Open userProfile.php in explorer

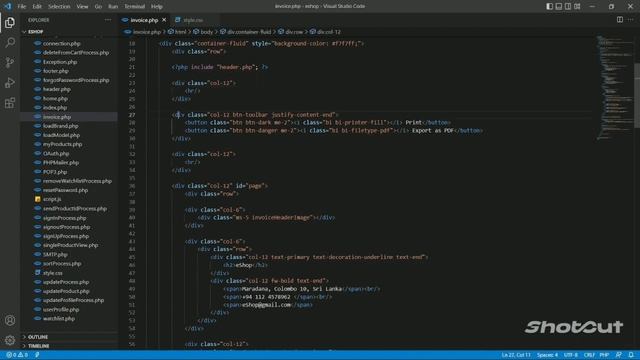click(x=61, y=309)
